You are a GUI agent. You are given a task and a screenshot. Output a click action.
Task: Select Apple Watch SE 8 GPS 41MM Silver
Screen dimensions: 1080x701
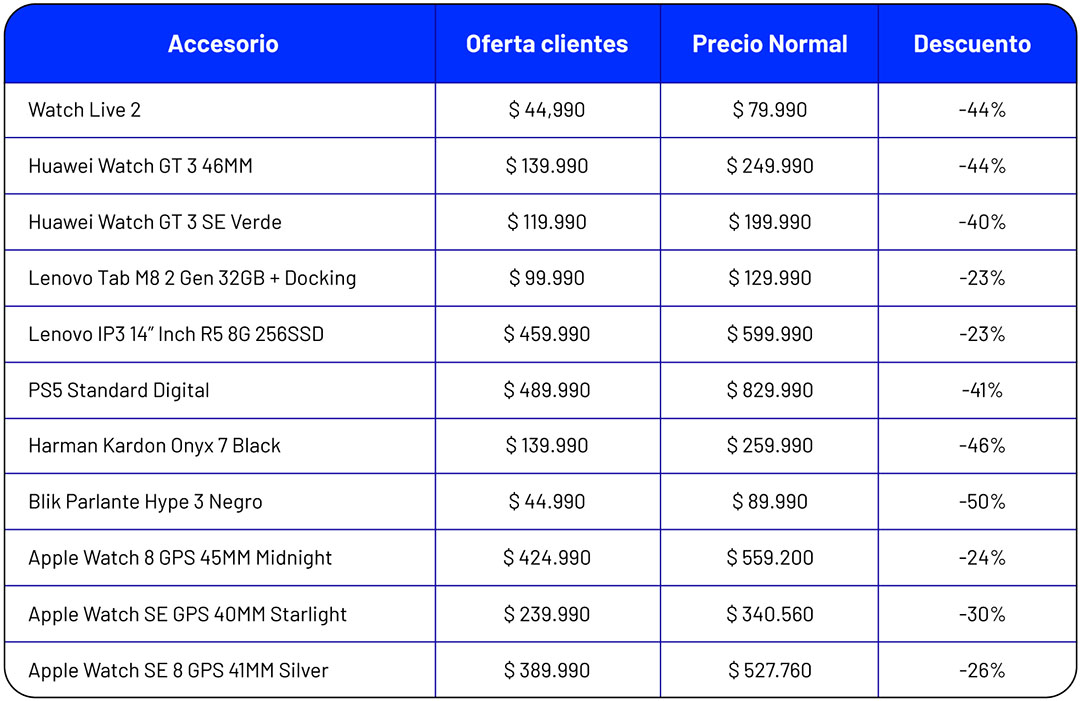click(x=178, y=670)
